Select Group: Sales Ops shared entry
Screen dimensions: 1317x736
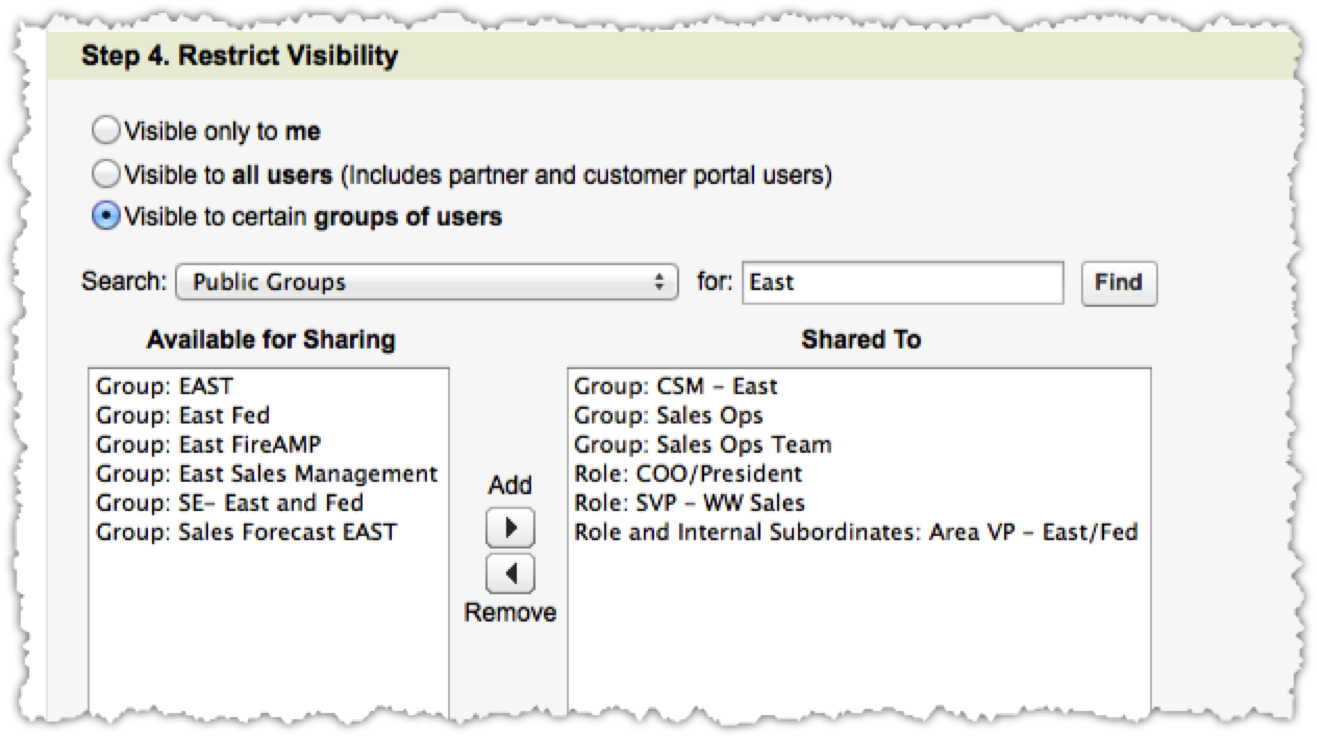668,415
